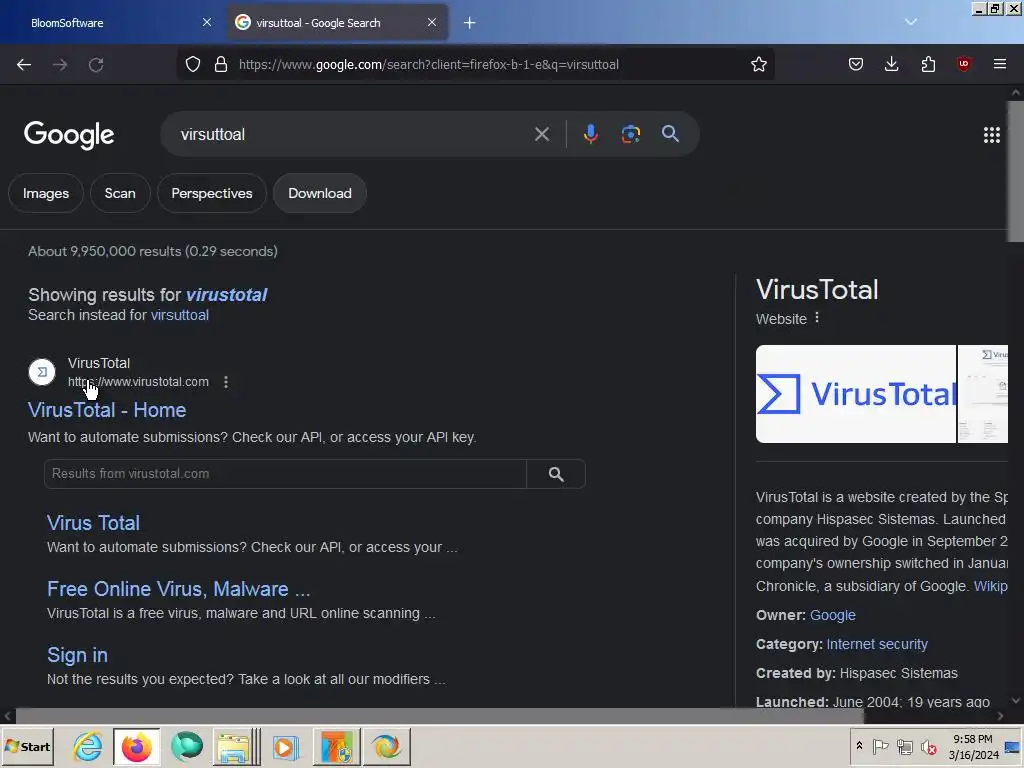Save page to Pocket icon
This screenshot has height=768, width=1024.
click(856, 64)
